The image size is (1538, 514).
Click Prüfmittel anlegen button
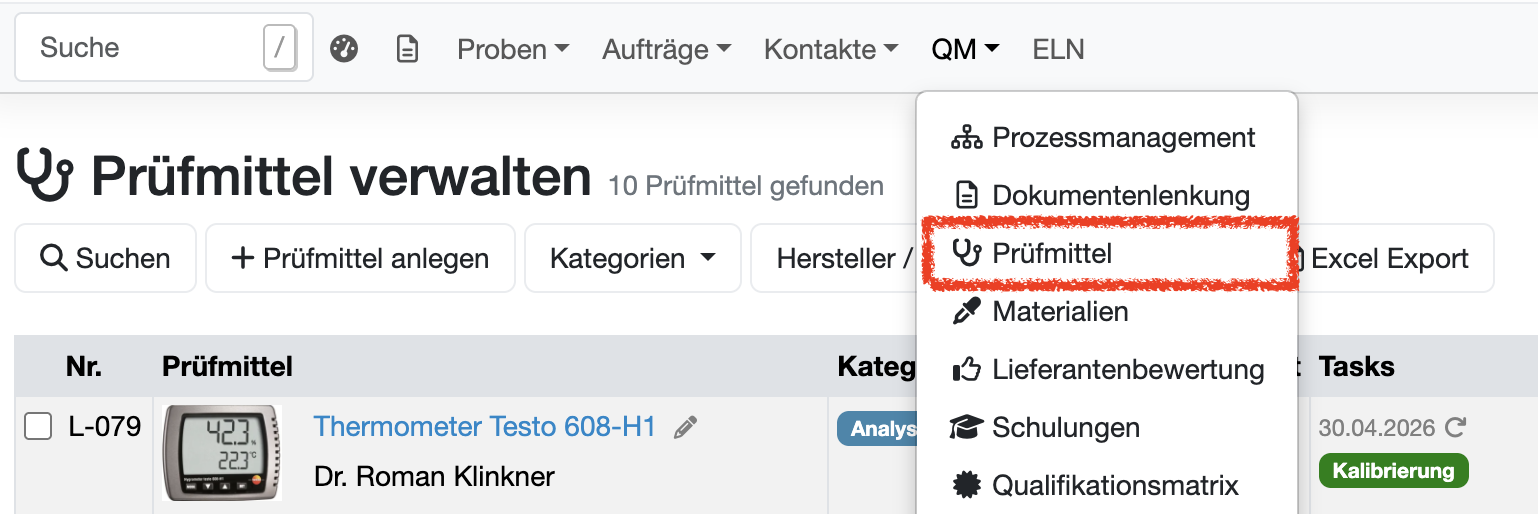(360, 258)
